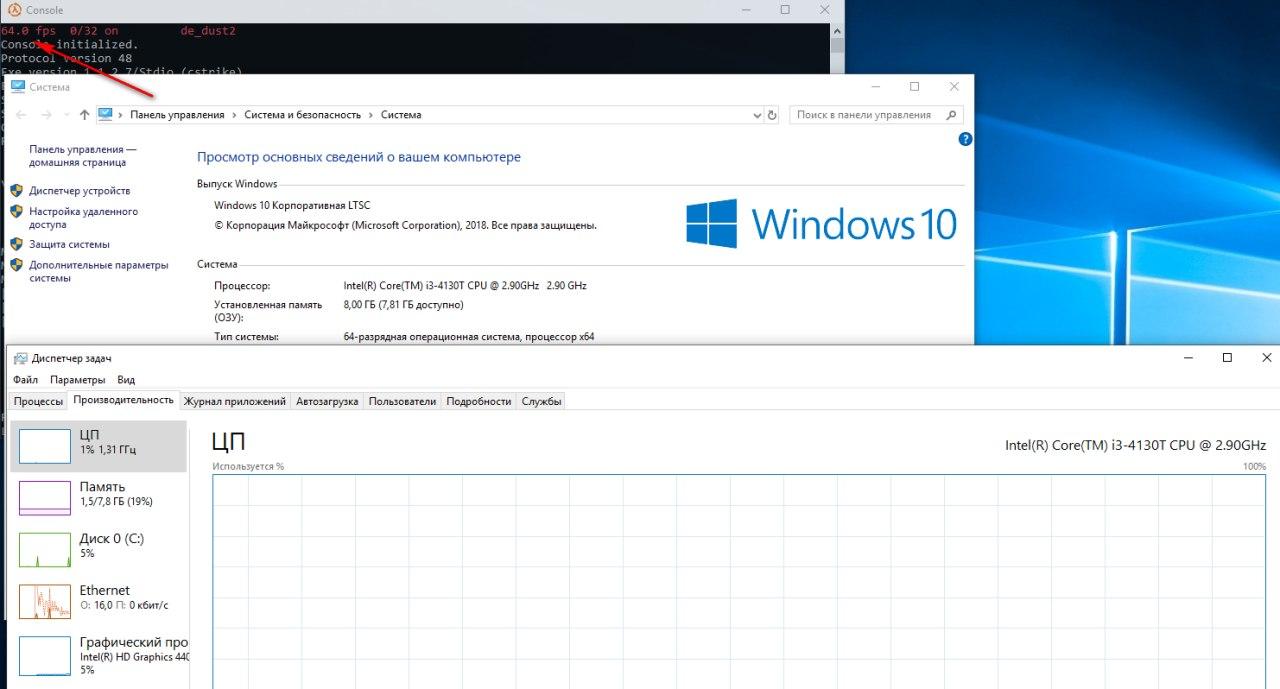Click shield icon beside Диспетчер устройств
The width and height of the screenshot is (1280, 689).
click(16, 190)
